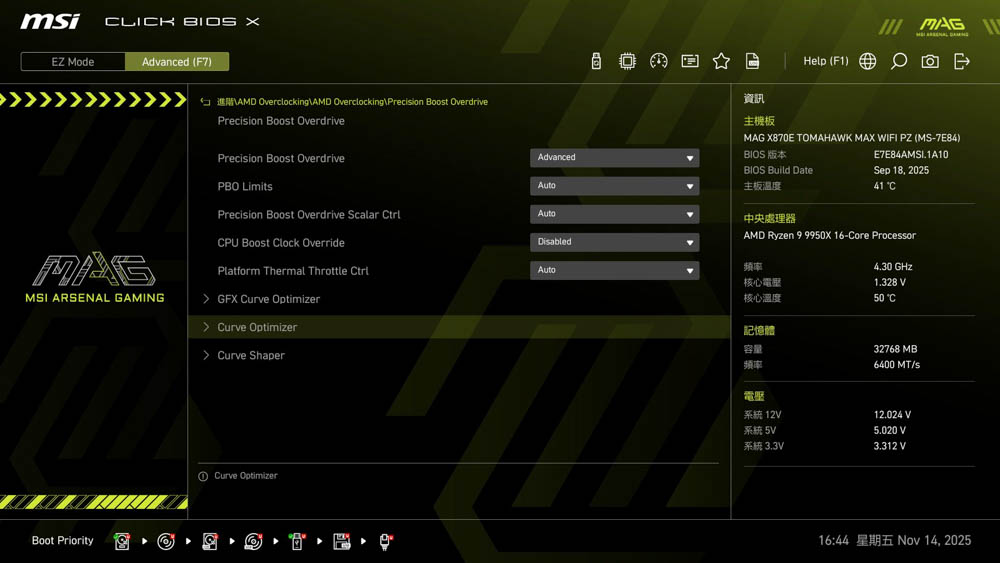Open search with the magnifier icon

tap(899, 61)
